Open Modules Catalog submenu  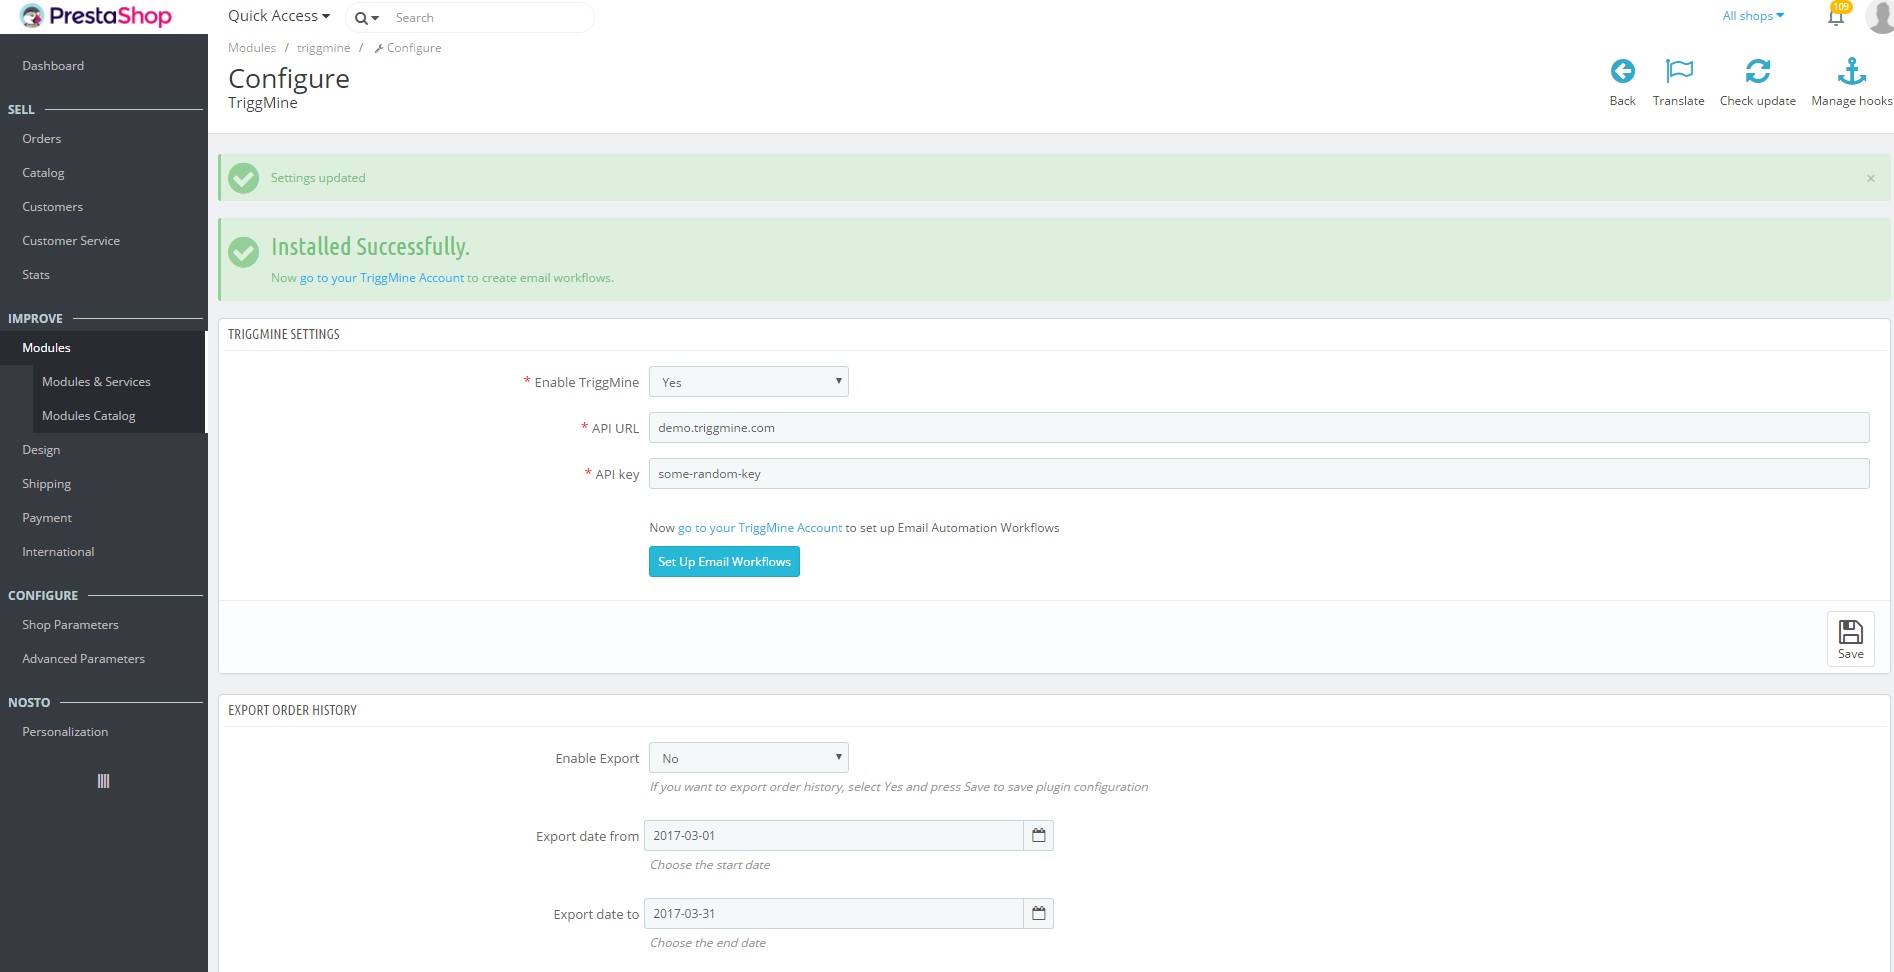point(89,416)
